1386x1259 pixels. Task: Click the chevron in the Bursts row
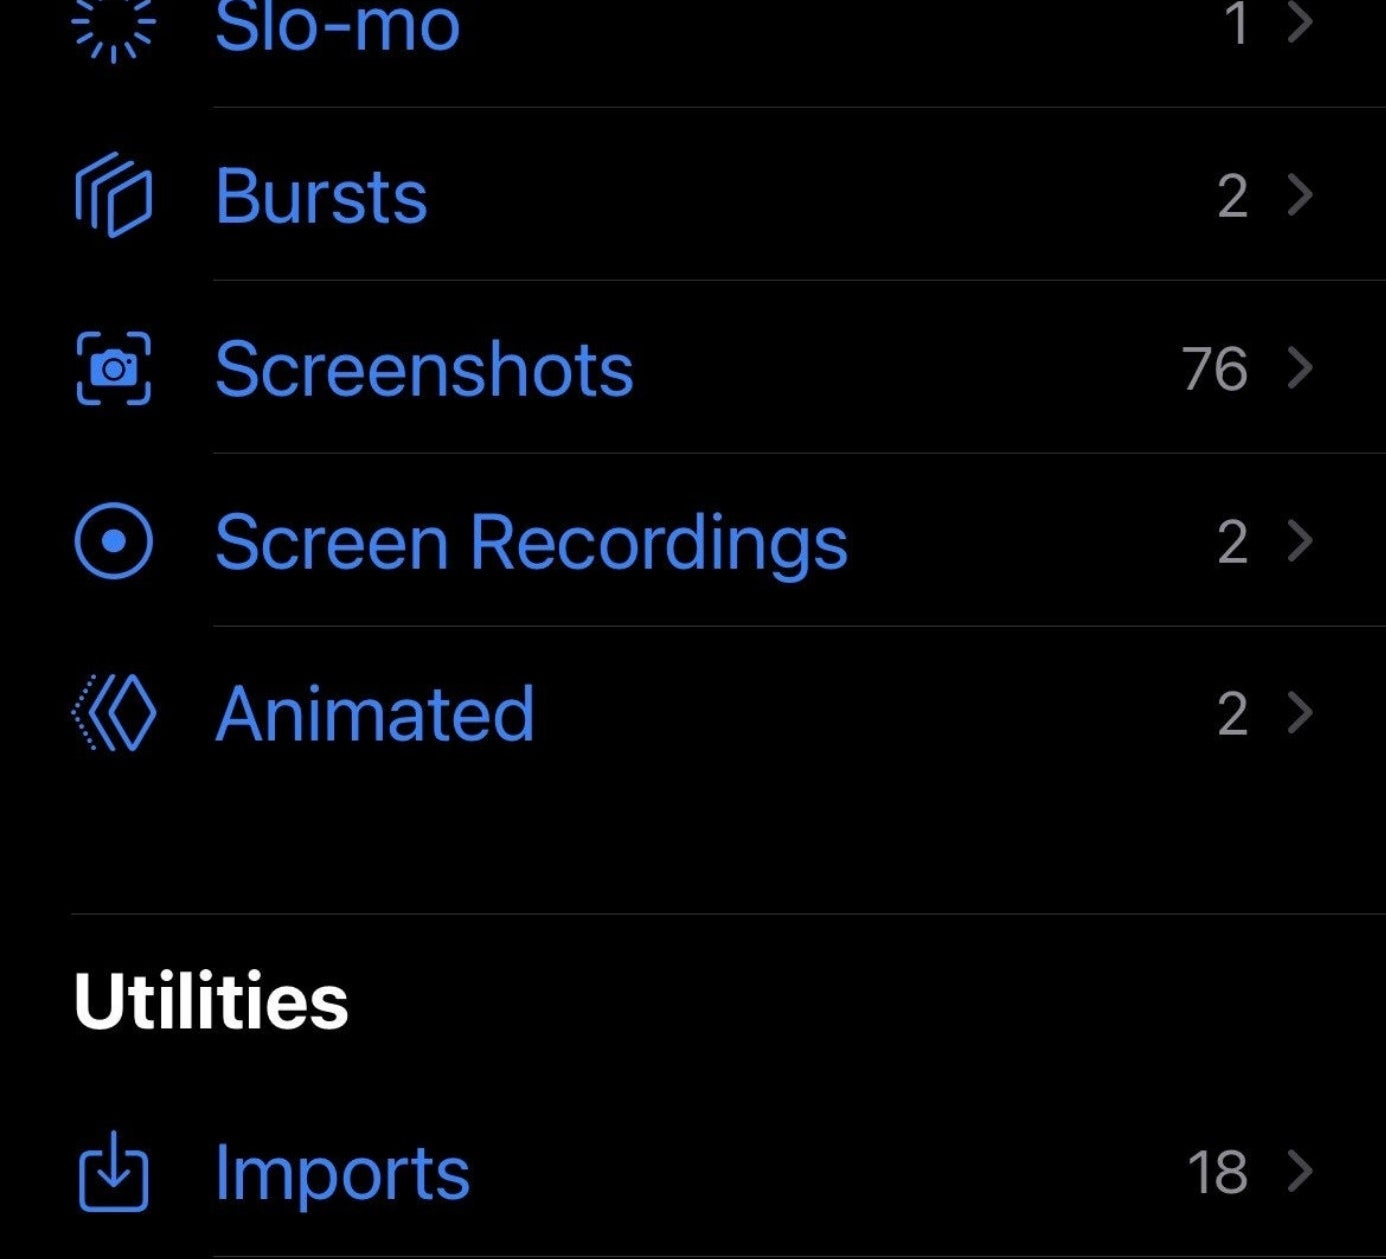(x=1299, y=195)
